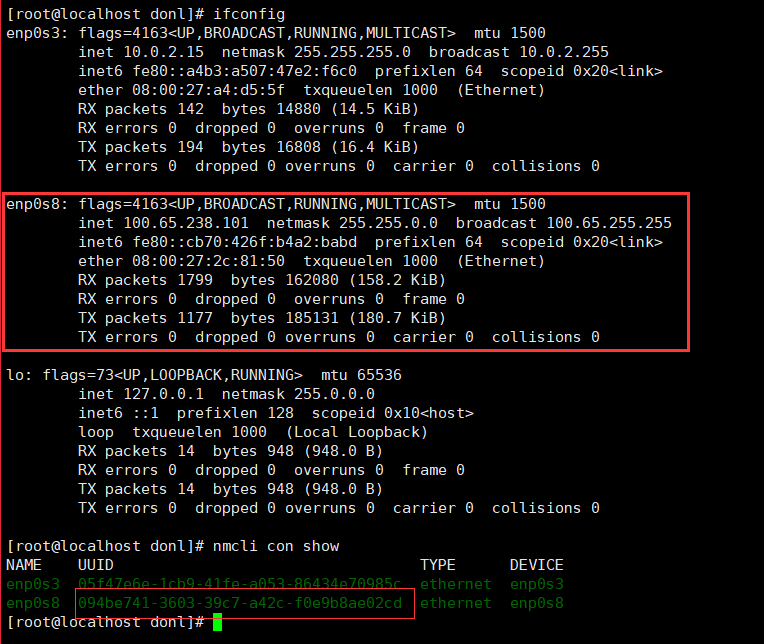Select the enp0s3 interface name in ifconfig output
Image resolution: width=764 pixels, height=644 pixels.
coord(33,33)
